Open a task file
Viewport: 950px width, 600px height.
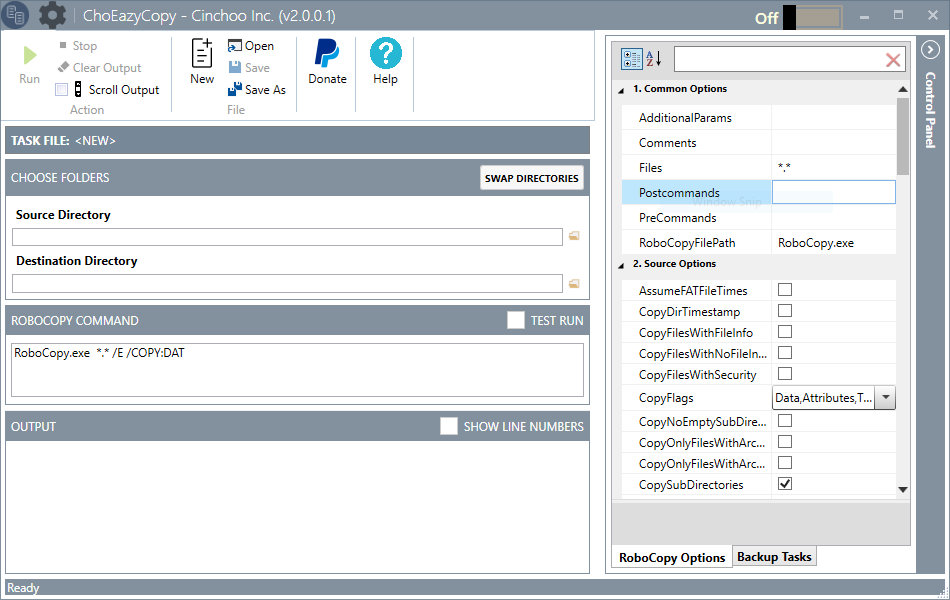pyautogui.click(x=251, y=45)
